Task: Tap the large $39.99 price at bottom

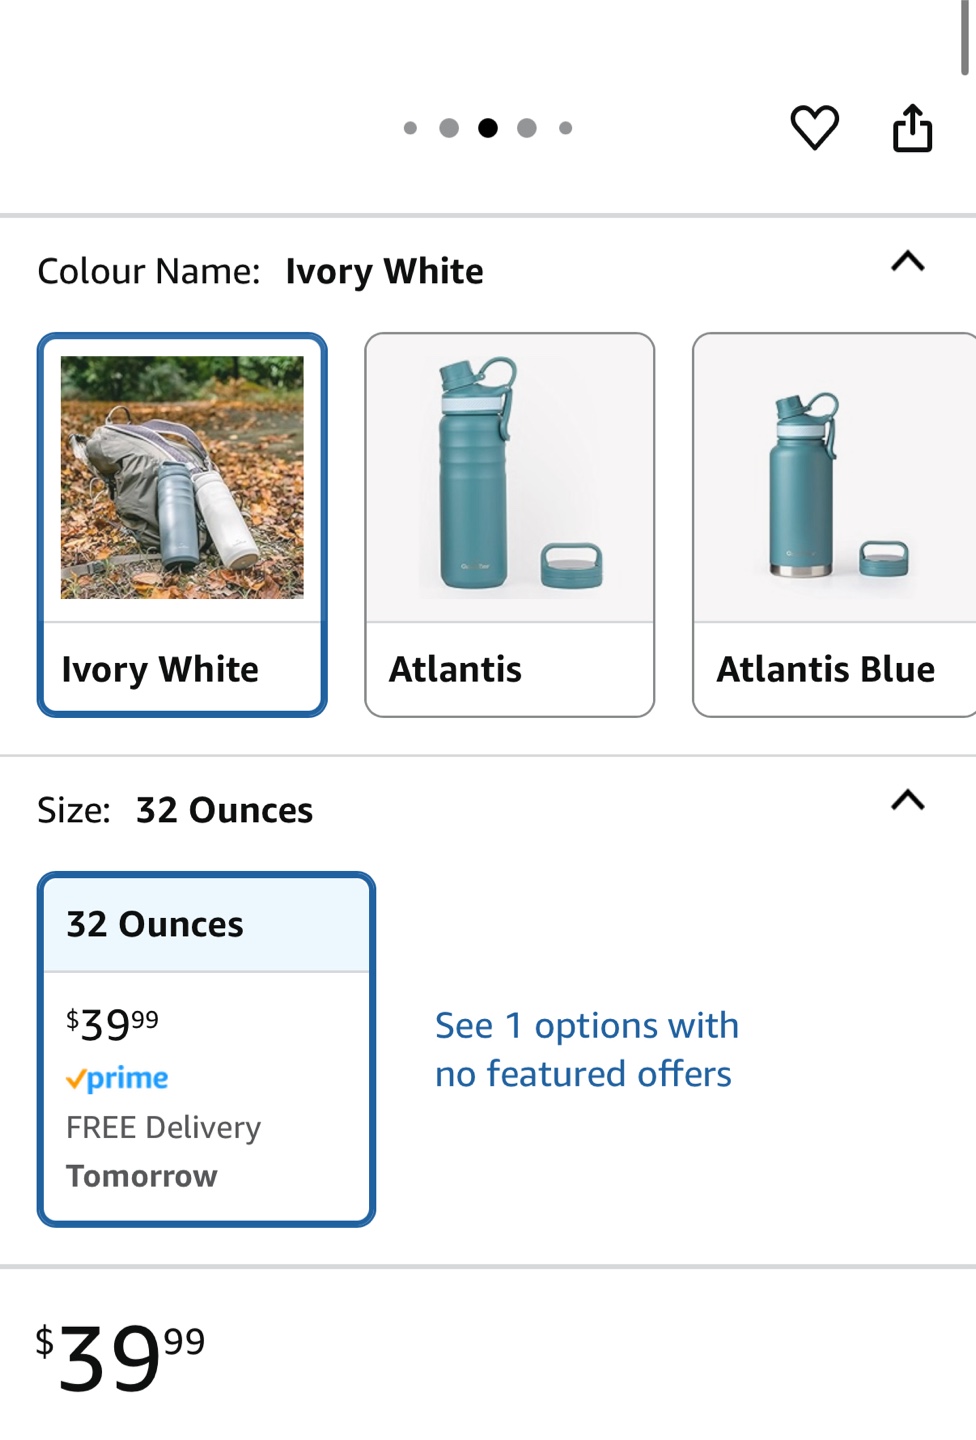Action: pyautogui.click(x=120, y=1356)
